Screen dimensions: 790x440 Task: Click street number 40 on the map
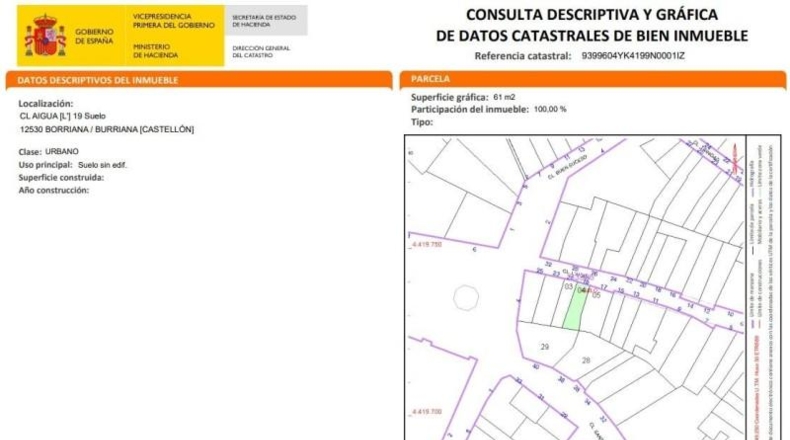(535, 366)
